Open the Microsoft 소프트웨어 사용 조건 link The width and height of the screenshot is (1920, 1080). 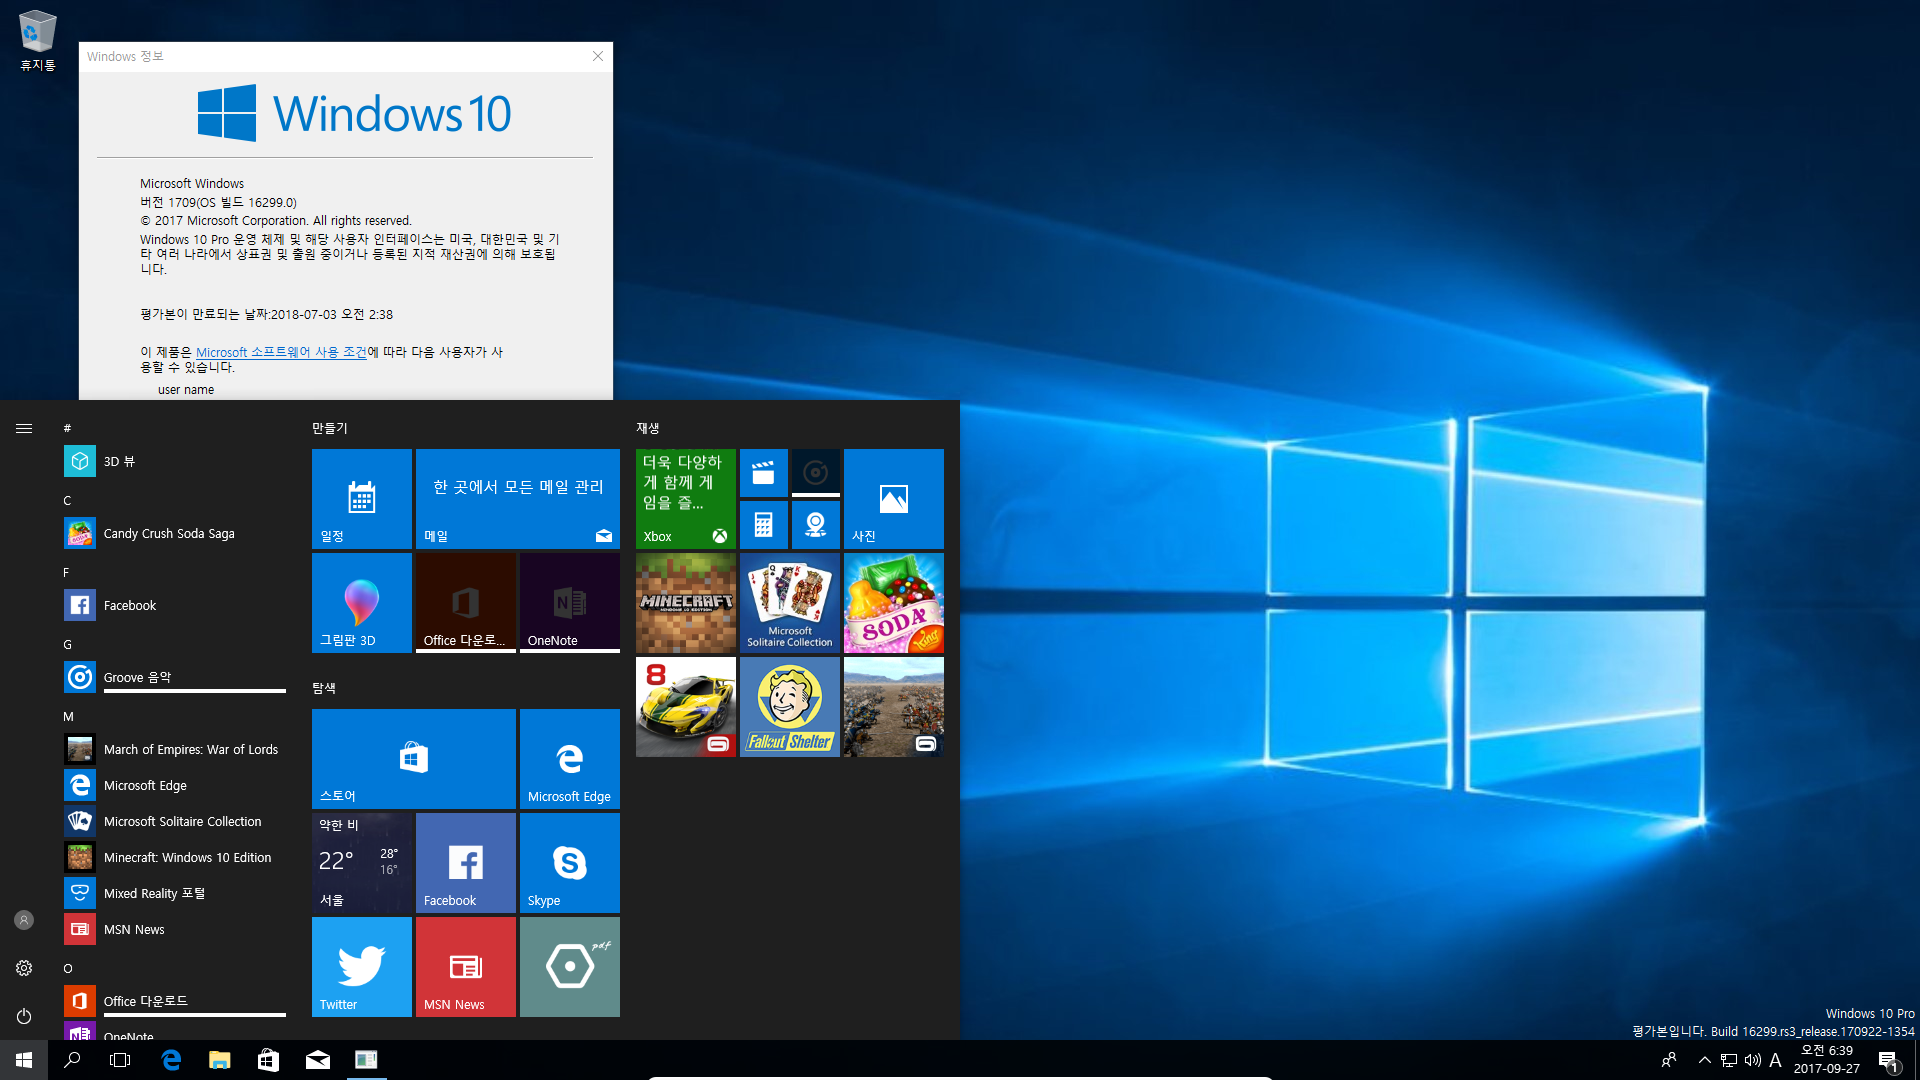coord(281,352)
